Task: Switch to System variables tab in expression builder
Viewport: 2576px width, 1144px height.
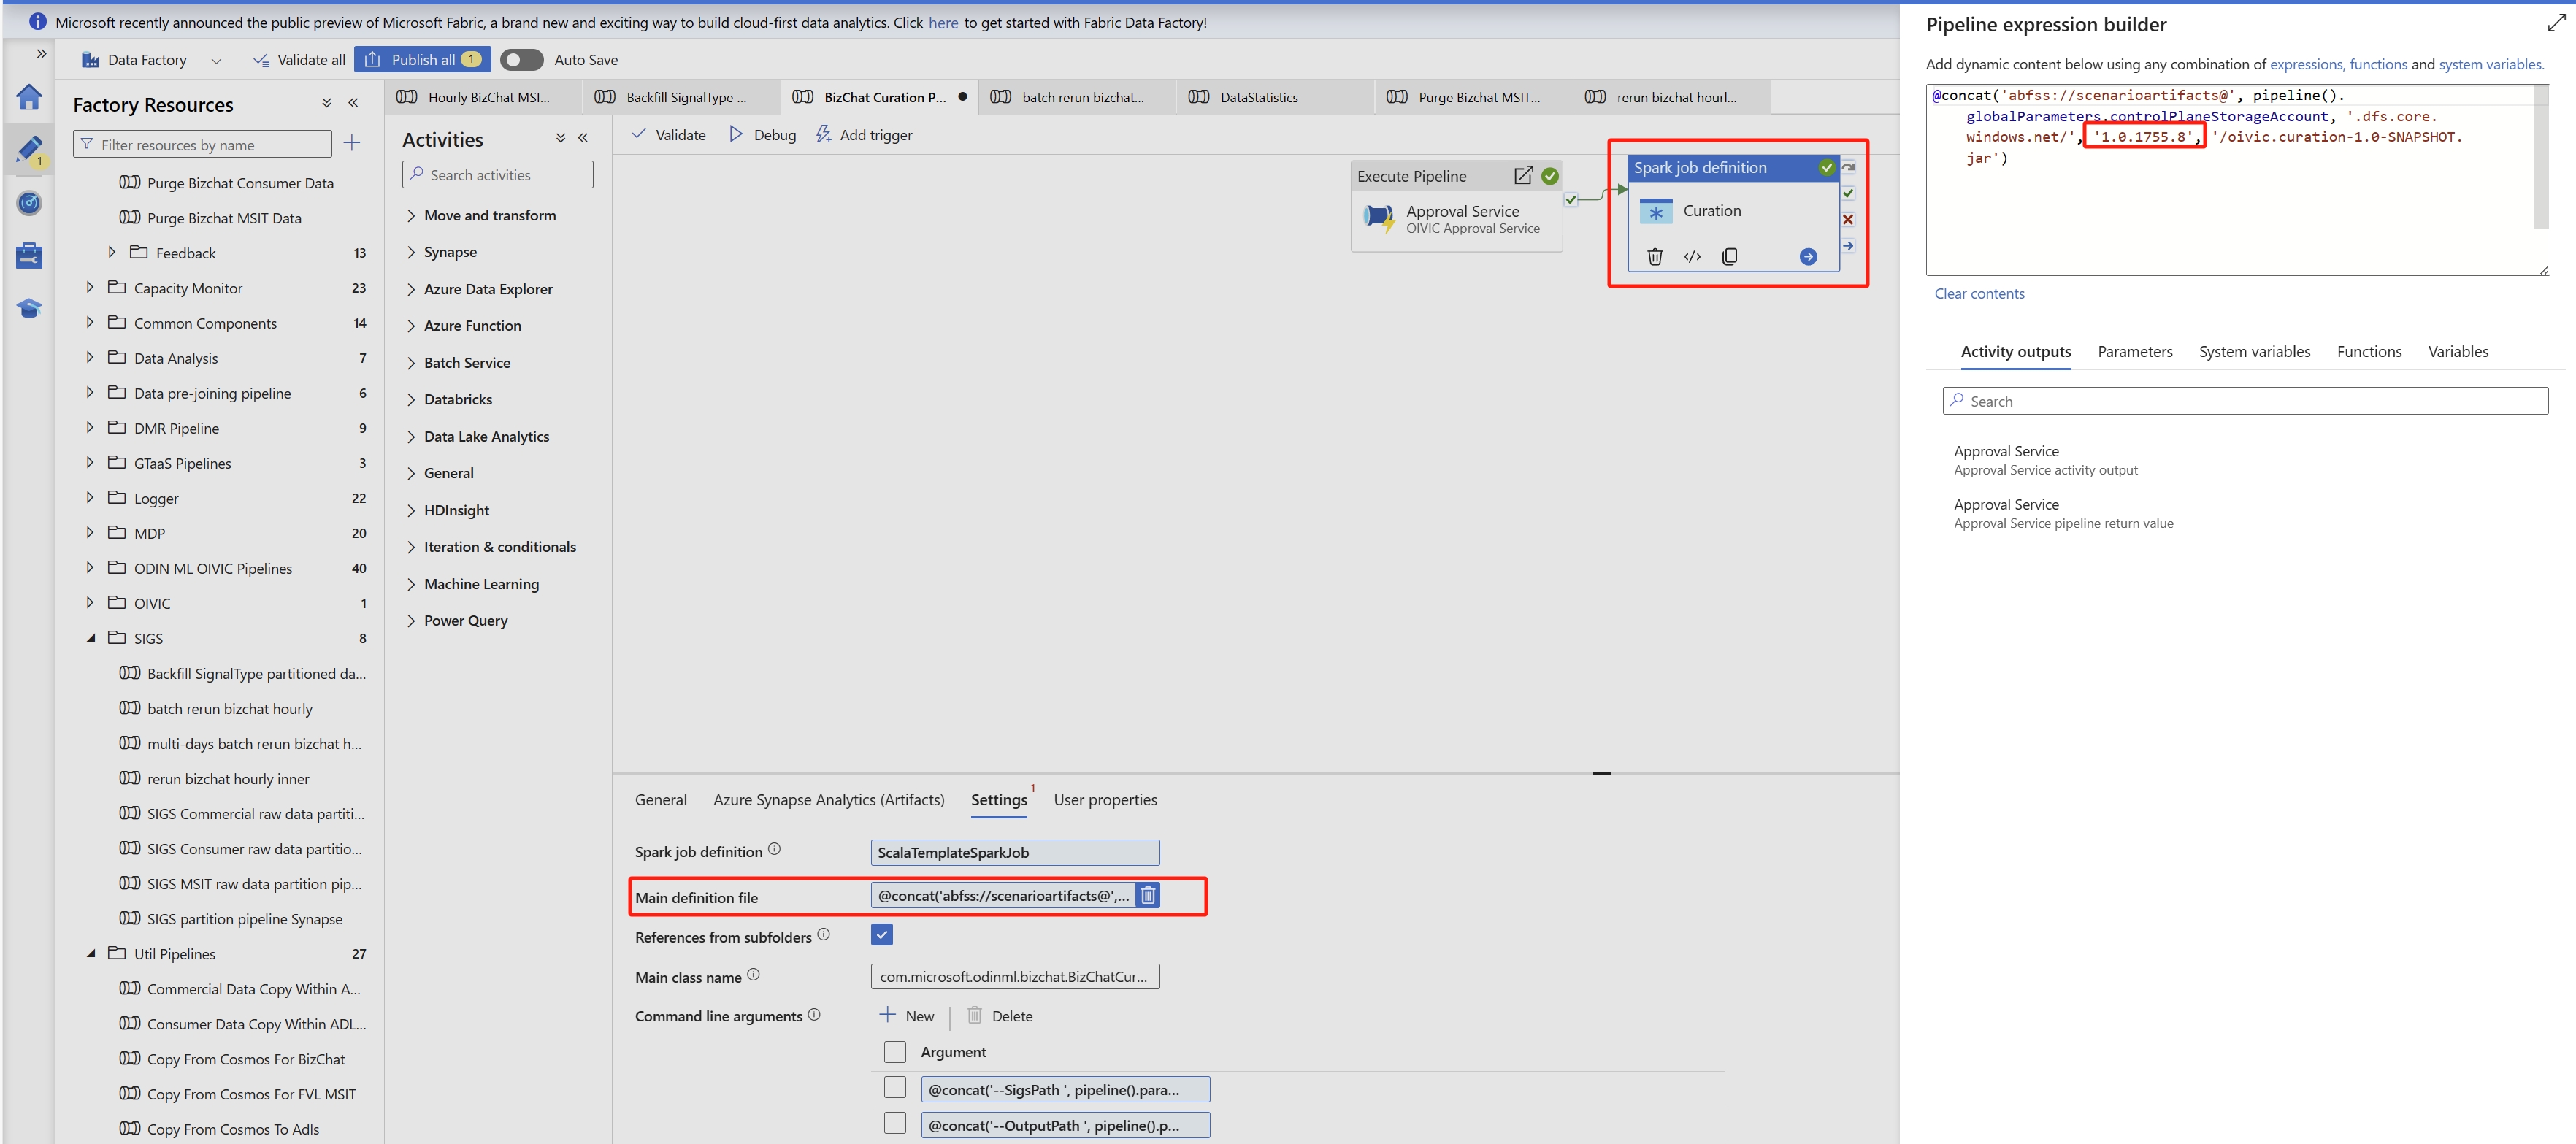Action: point(2254,352)
